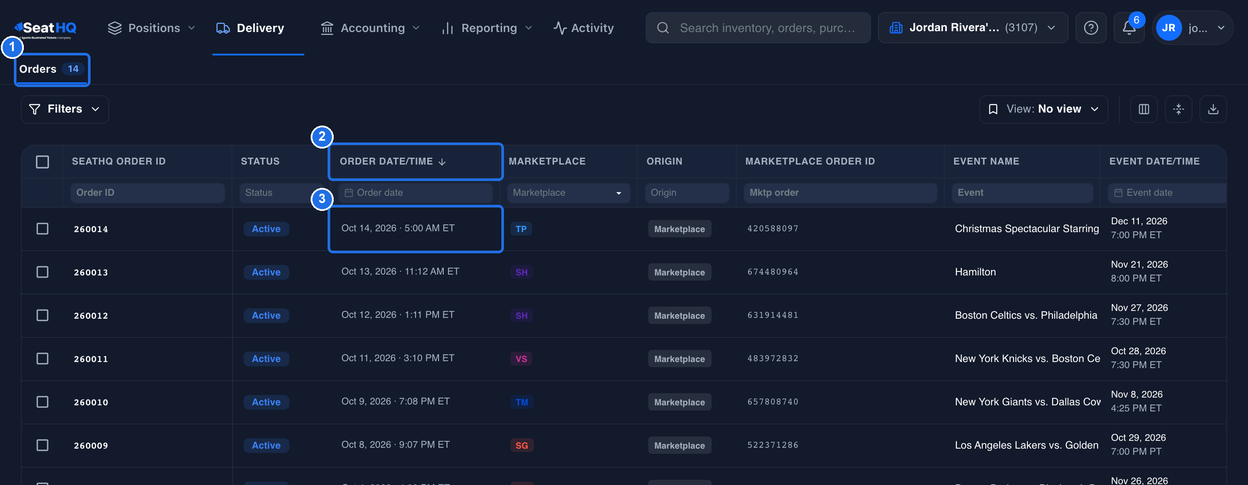Select checkbox for order 260009
1248x485 pixels.
pos(42,445)
